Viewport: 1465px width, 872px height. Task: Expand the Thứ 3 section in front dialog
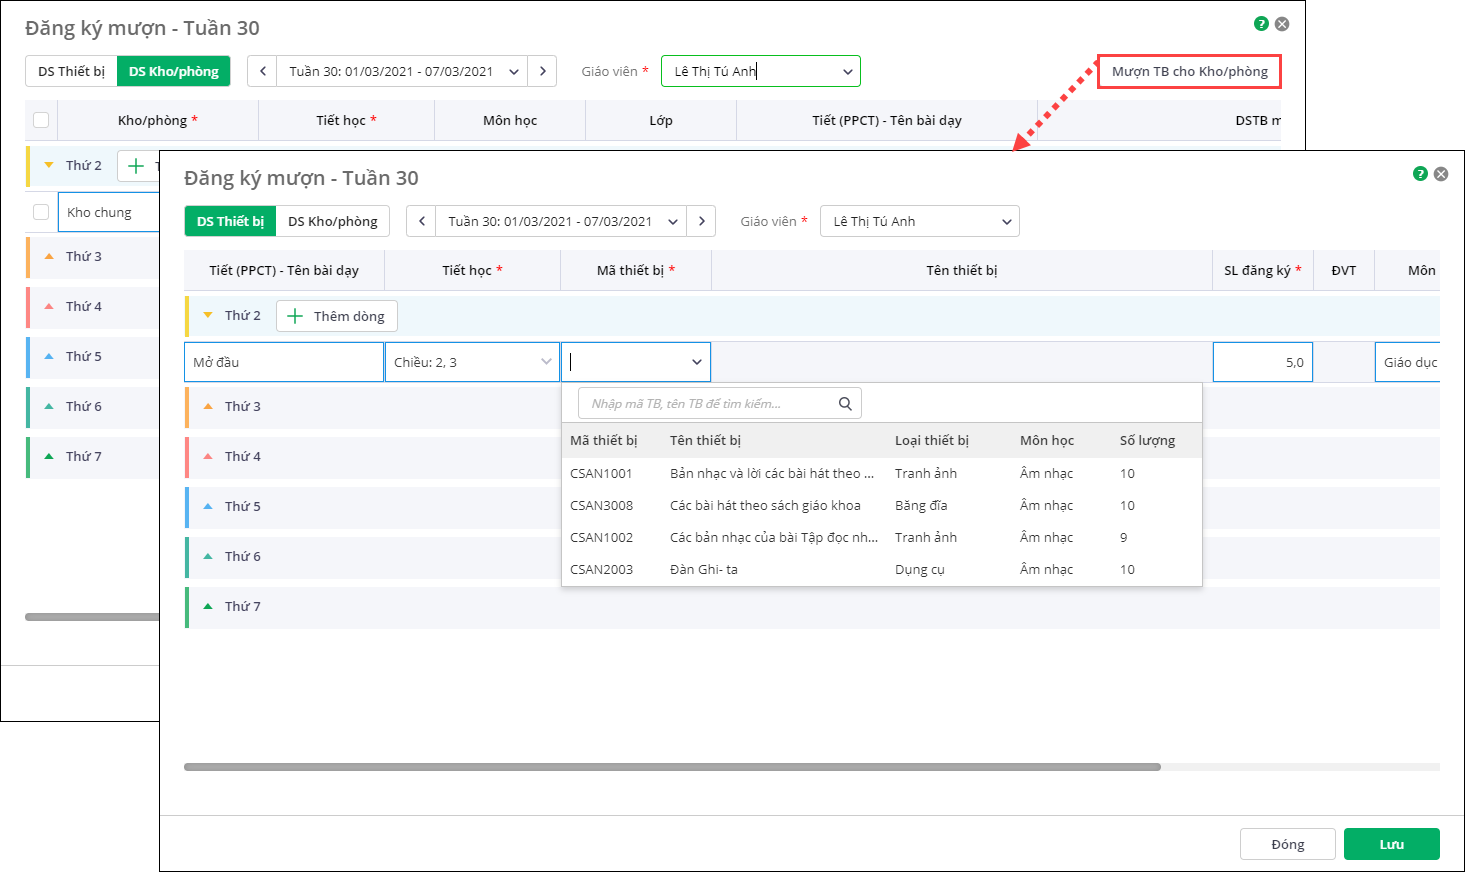click(208, 406)
